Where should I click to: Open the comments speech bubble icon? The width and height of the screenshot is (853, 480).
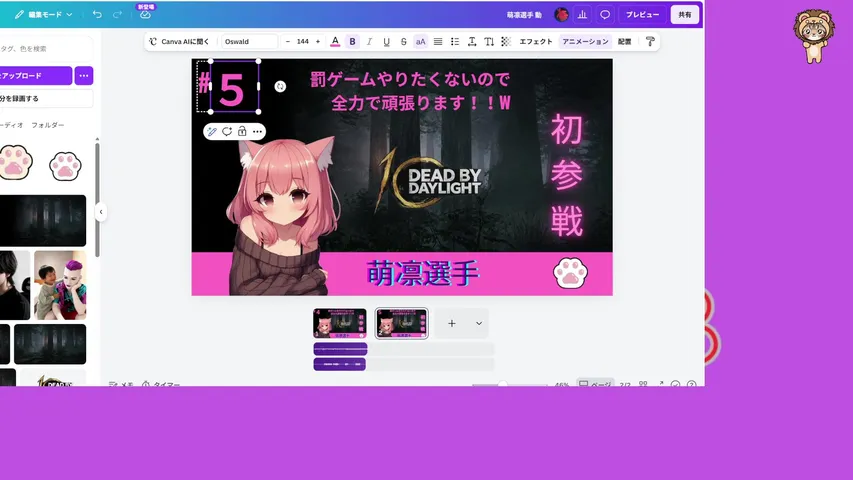click(605, 15)
